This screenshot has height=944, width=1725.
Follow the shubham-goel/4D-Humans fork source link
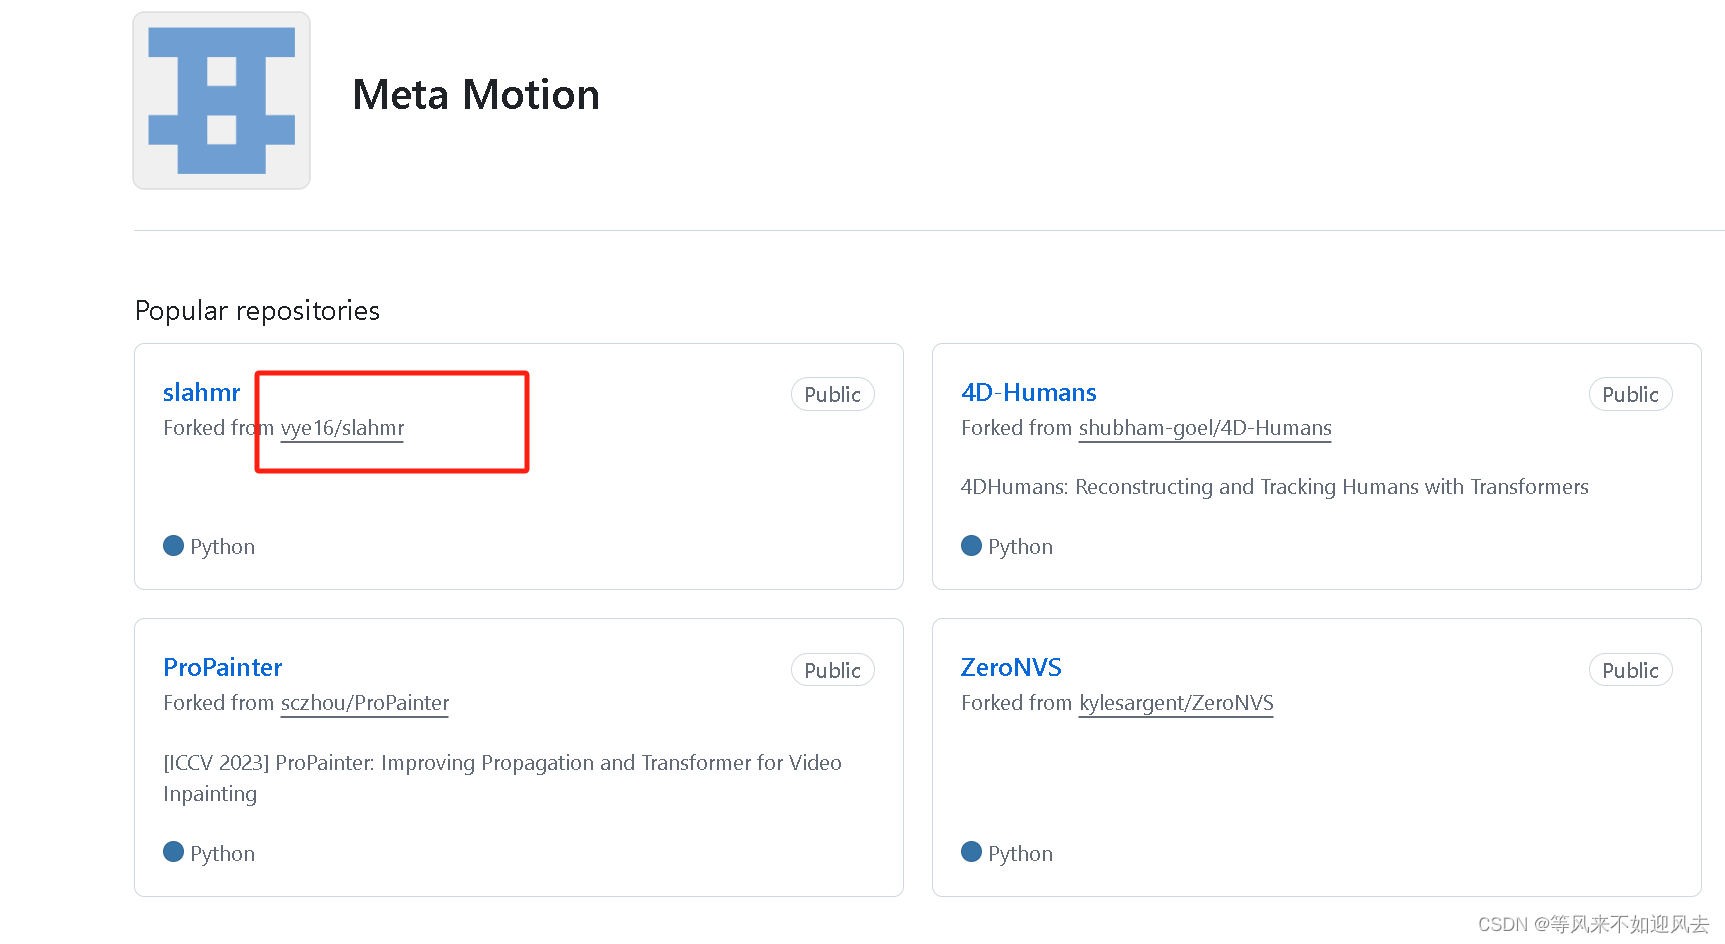(1204, 428)
